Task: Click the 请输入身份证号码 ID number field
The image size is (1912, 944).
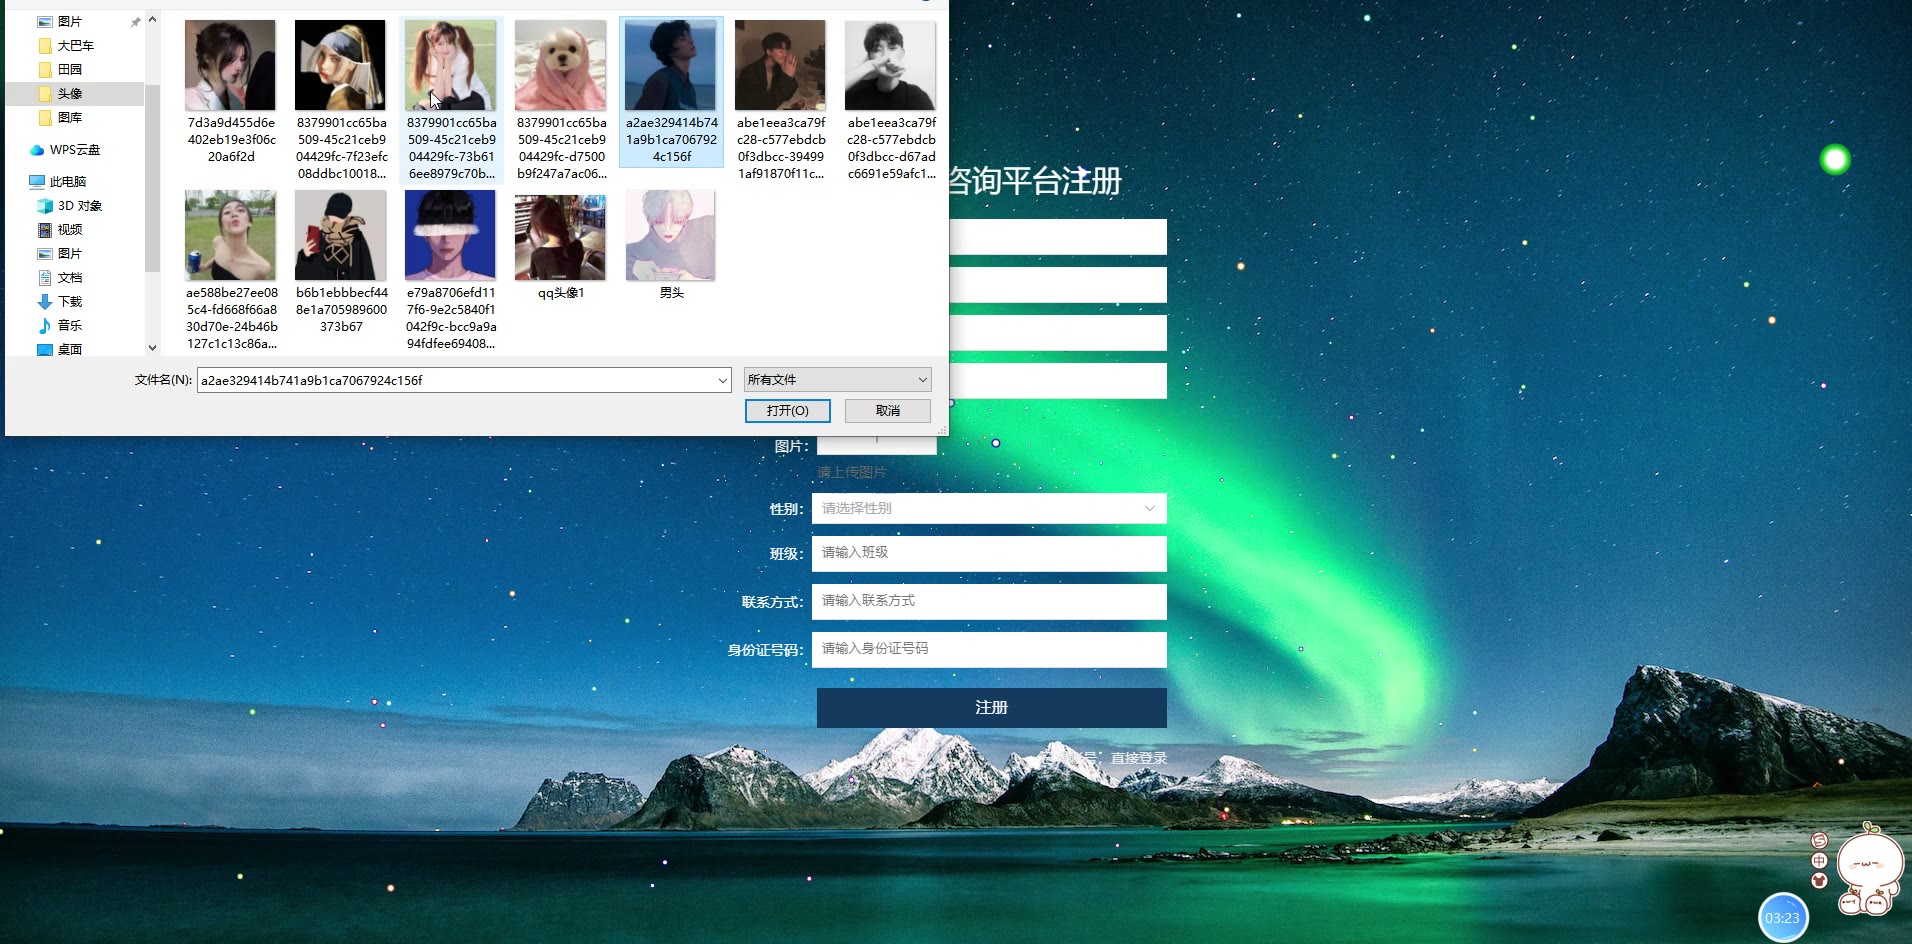Action: 989,649
